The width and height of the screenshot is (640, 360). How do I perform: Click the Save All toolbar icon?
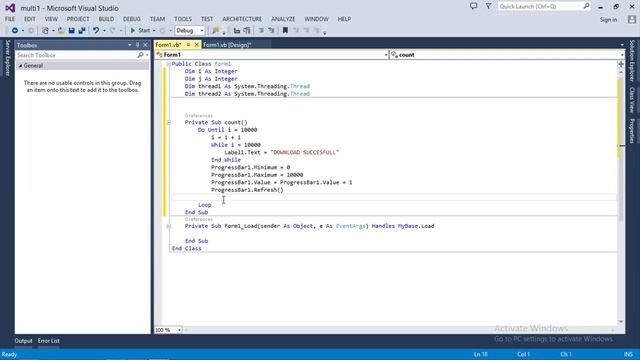click(x=82, y=31)
